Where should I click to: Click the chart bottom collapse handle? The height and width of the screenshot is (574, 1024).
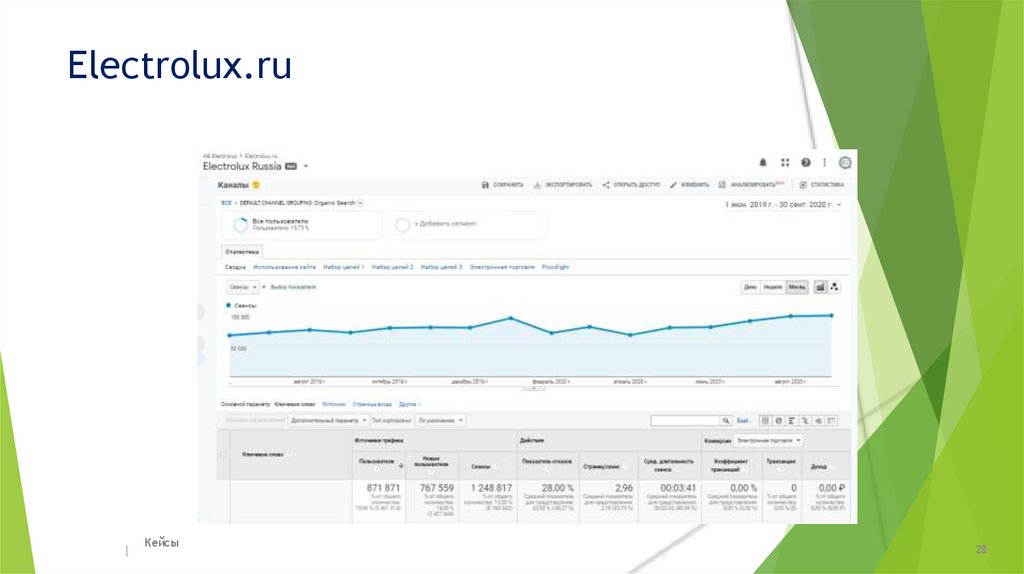click(534, 389)
